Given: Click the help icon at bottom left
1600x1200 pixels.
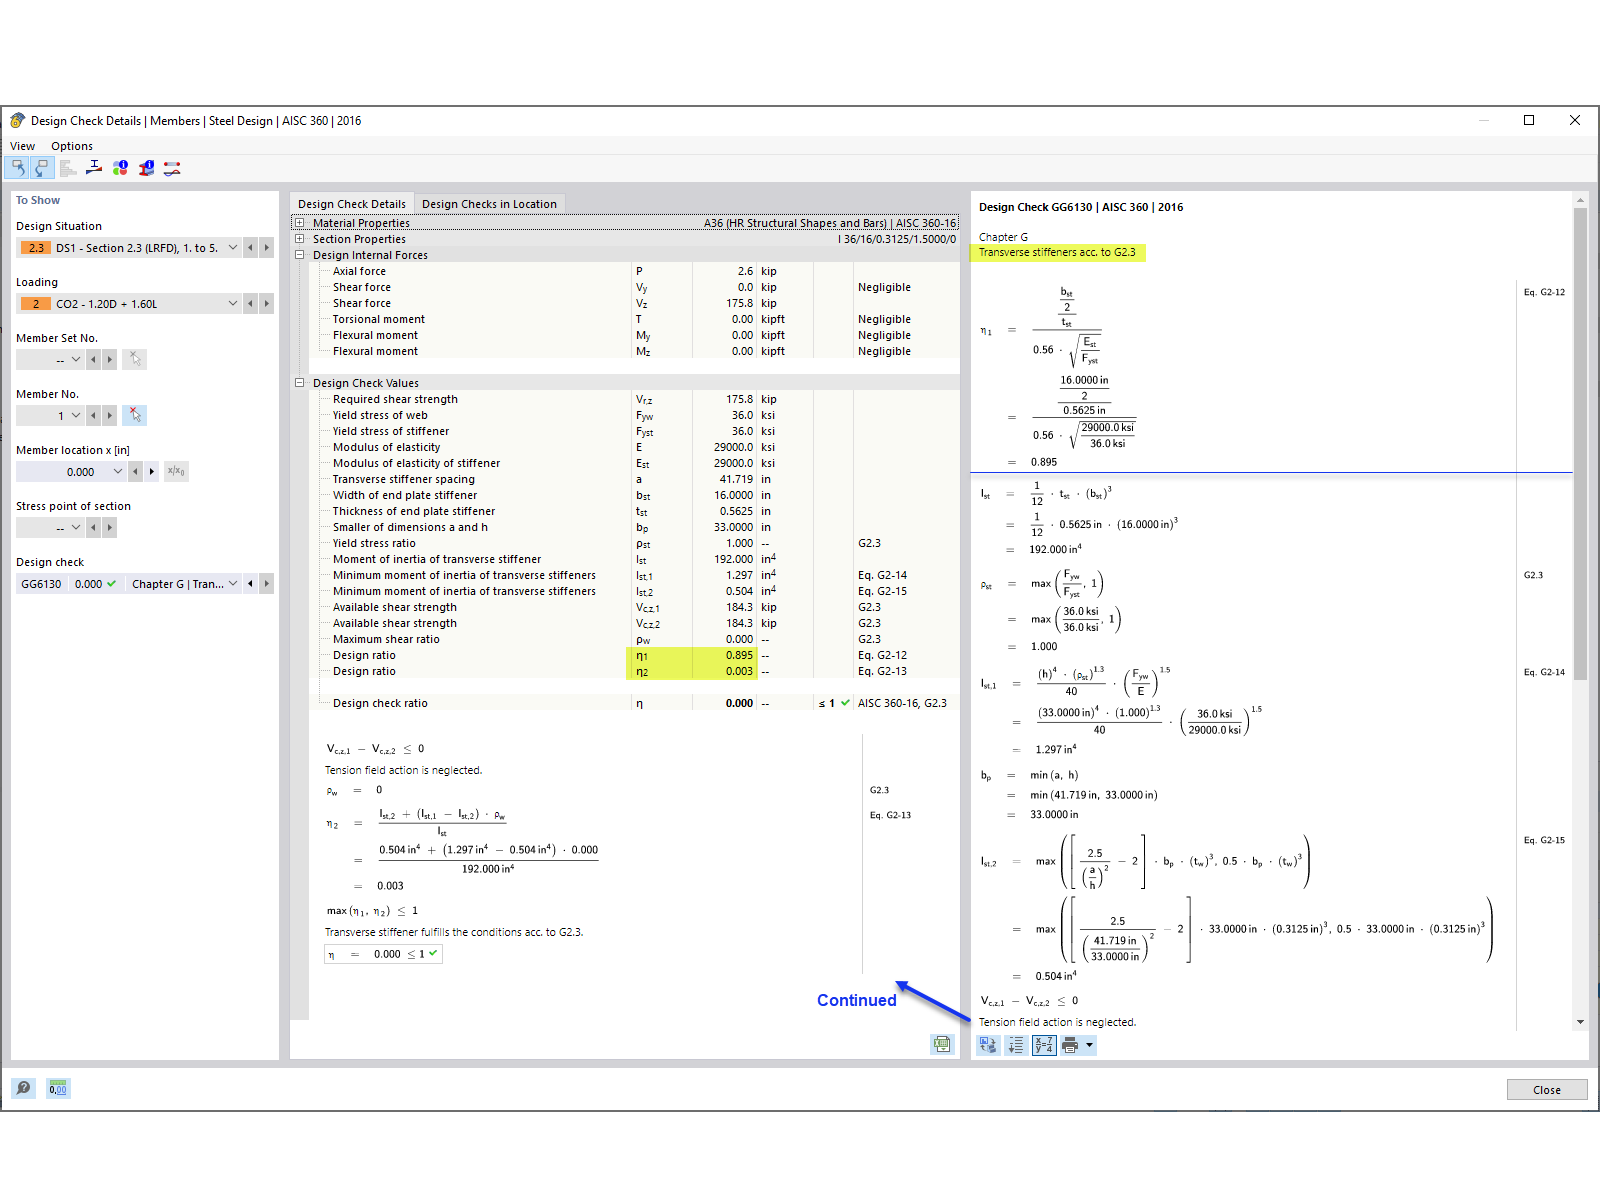Looking at the screenshot, I should point(23,1088).
